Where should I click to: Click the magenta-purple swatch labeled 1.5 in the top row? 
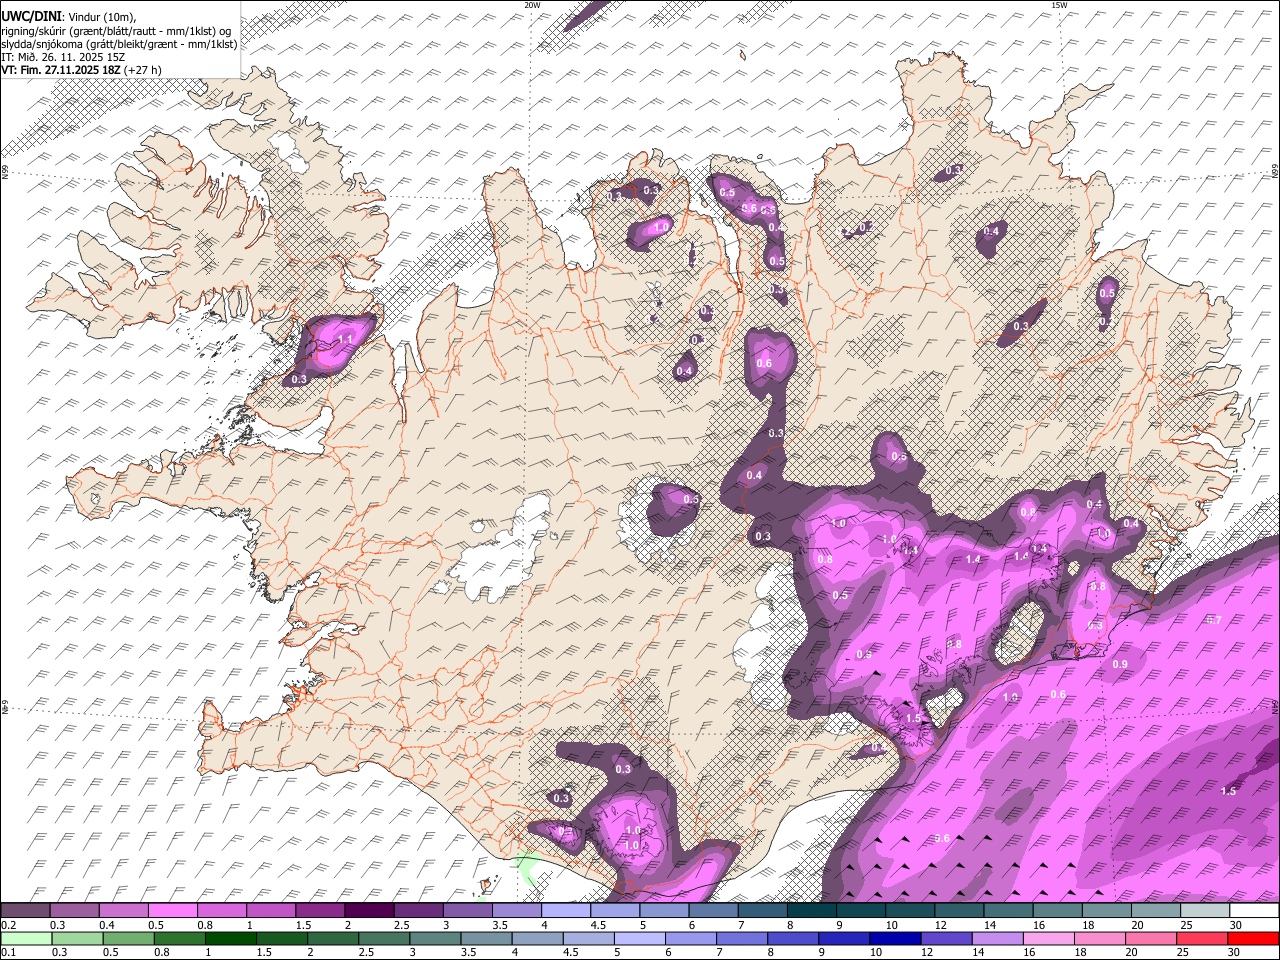click(320, 911)
